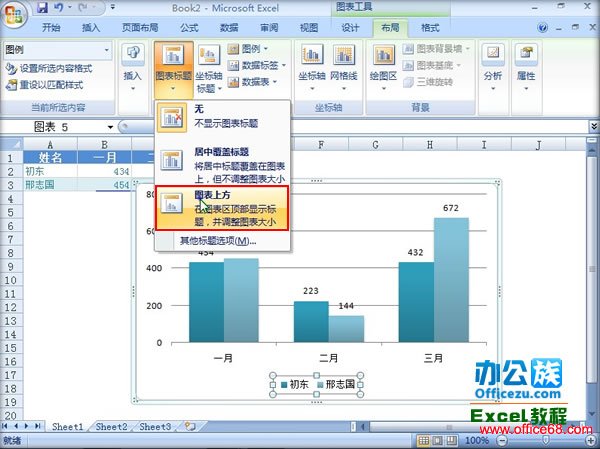Open 其他标题选项(M)...
600x449 pixels.
pos(218,241)
